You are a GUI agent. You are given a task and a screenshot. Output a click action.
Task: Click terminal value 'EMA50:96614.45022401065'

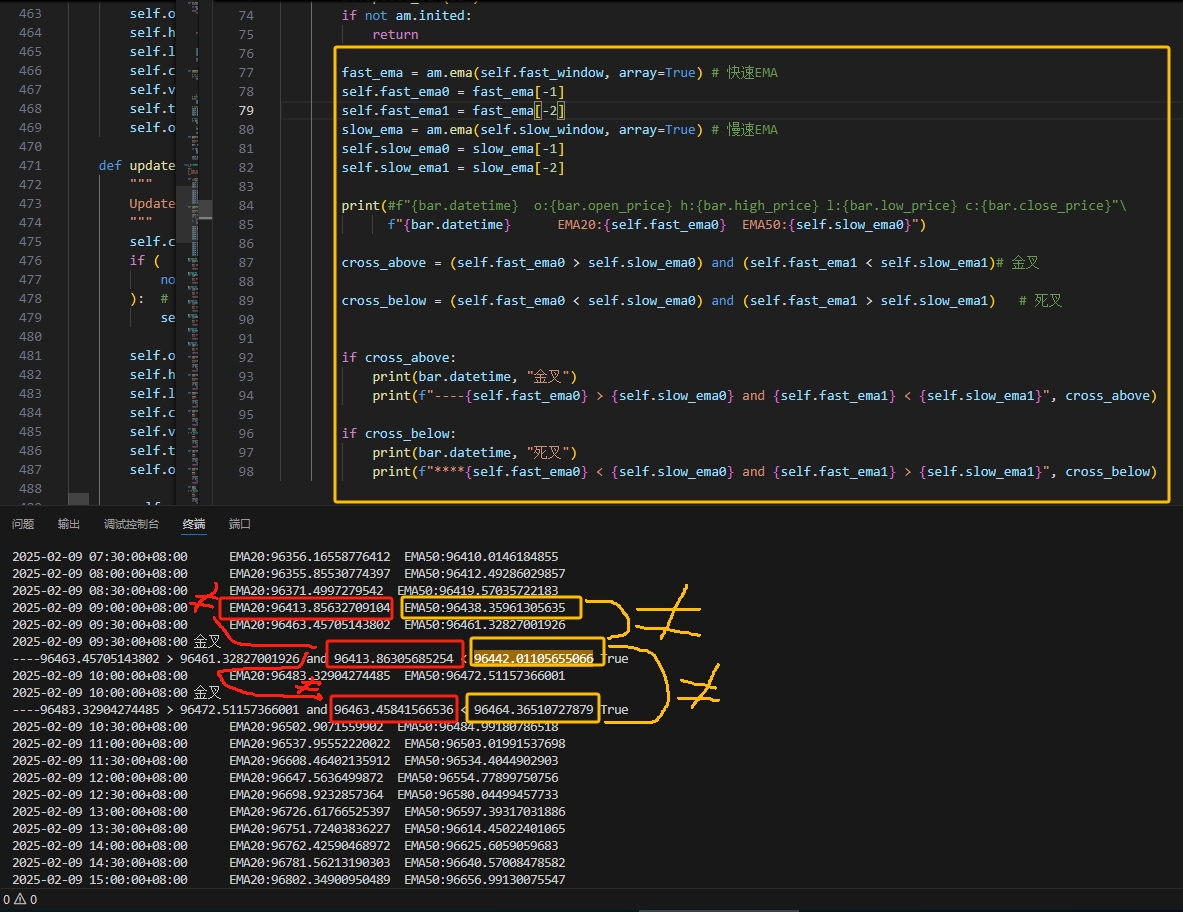485,828
